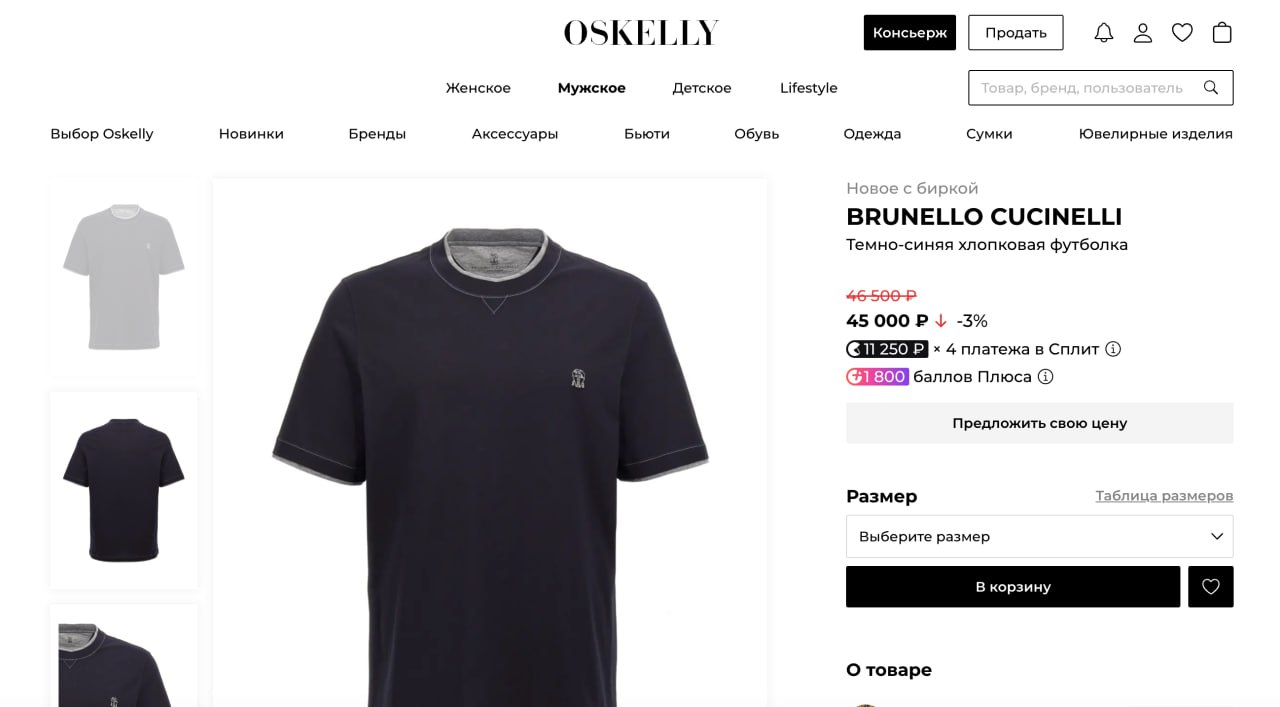Open the Обувь category menu

(757, 134)
